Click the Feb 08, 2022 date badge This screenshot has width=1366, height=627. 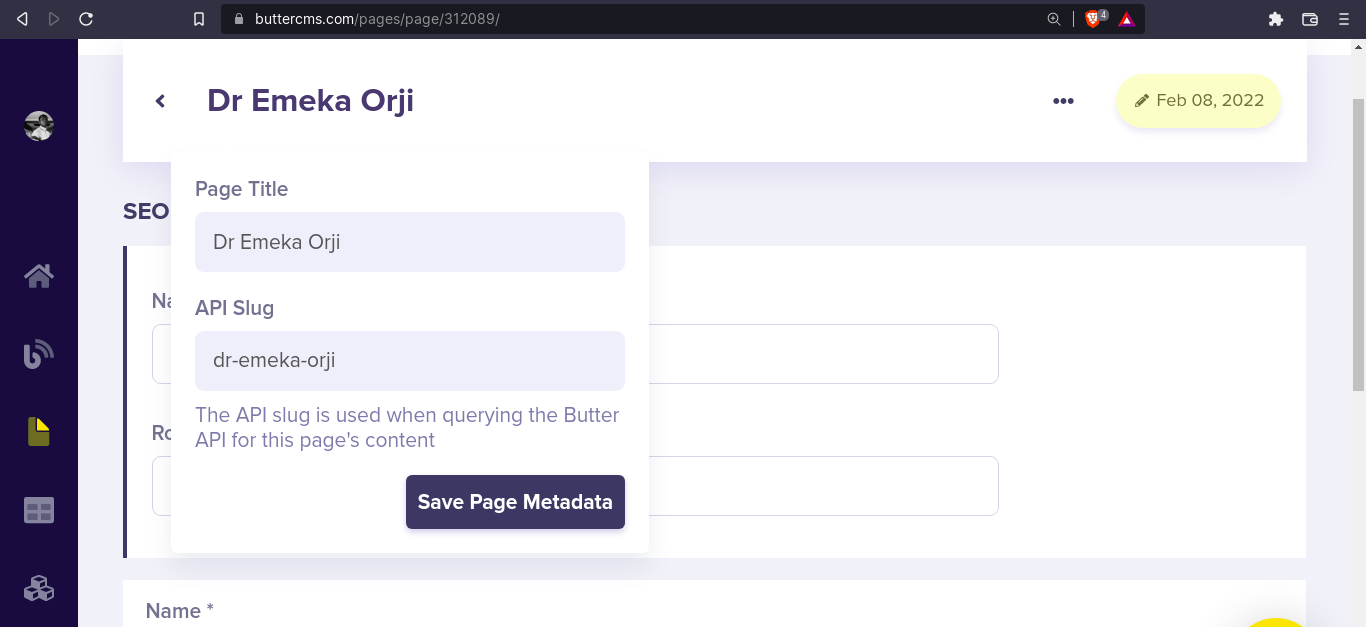click(1198, 101)
